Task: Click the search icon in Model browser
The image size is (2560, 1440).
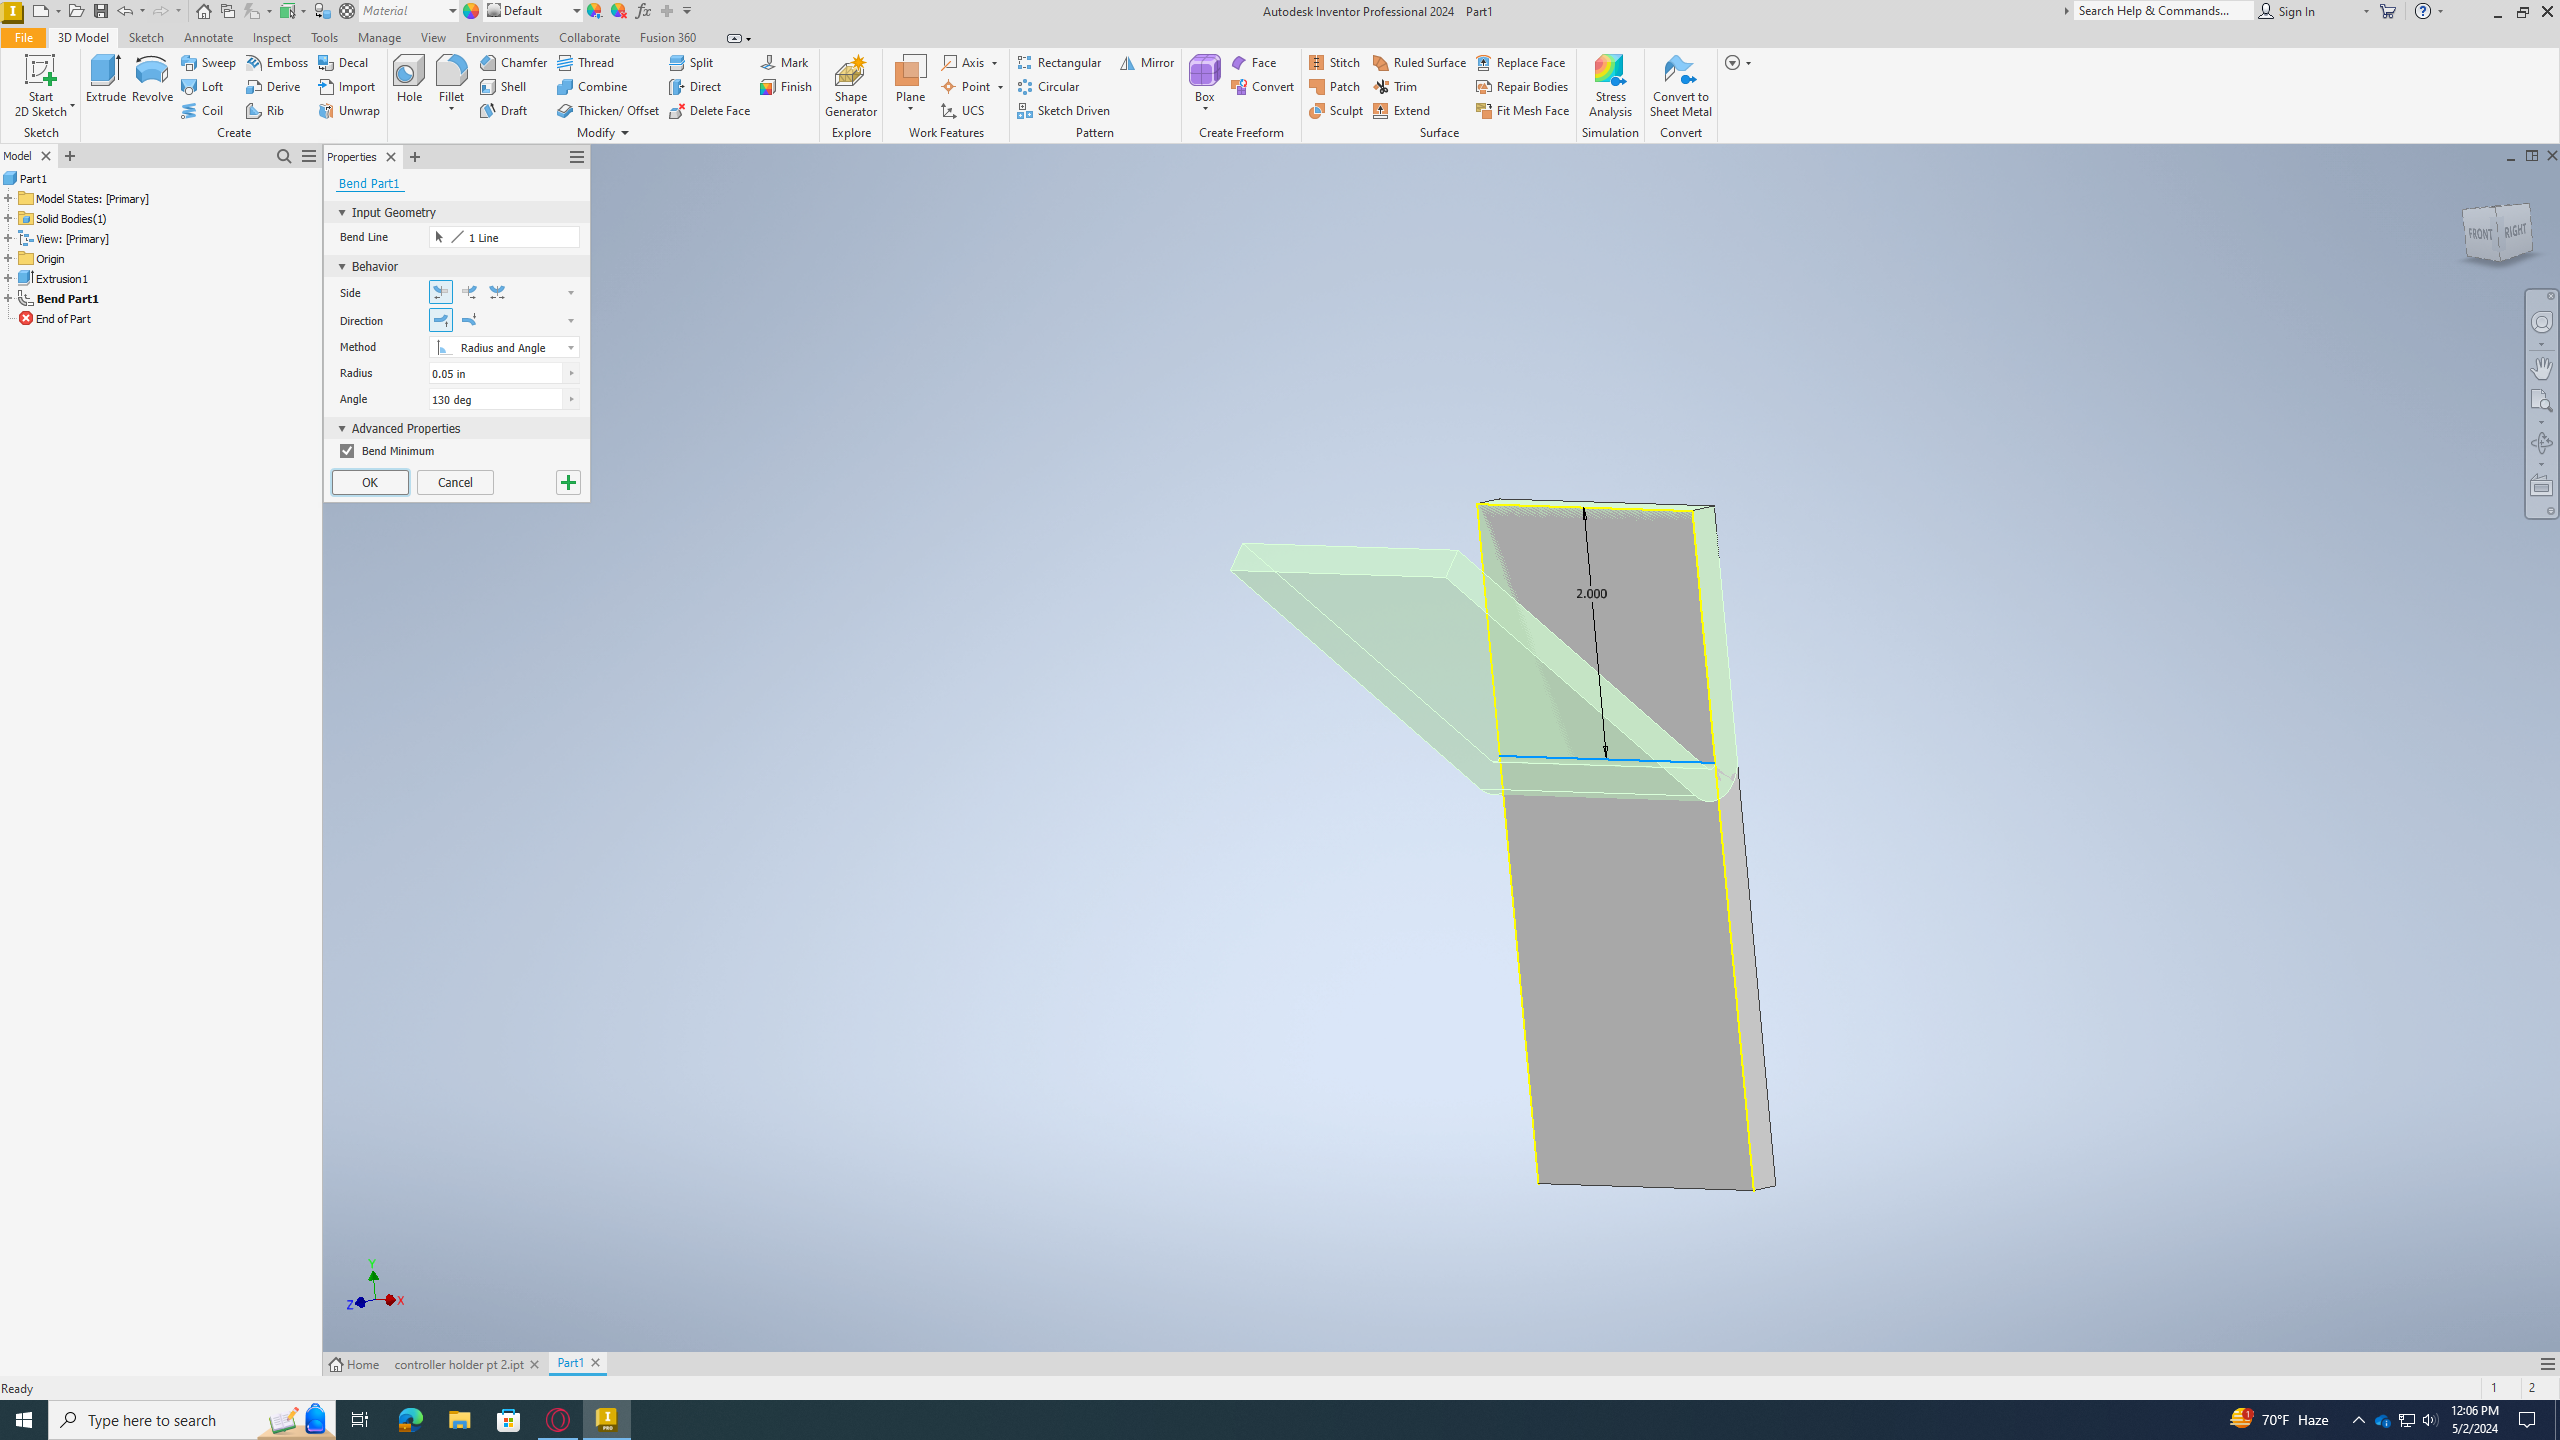Action: click(284, 156)
